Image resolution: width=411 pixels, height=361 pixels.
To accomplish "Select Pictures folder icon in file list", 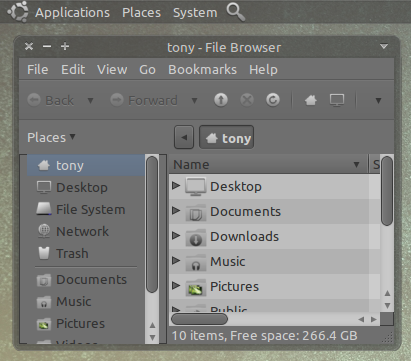I will click(195, 287).
